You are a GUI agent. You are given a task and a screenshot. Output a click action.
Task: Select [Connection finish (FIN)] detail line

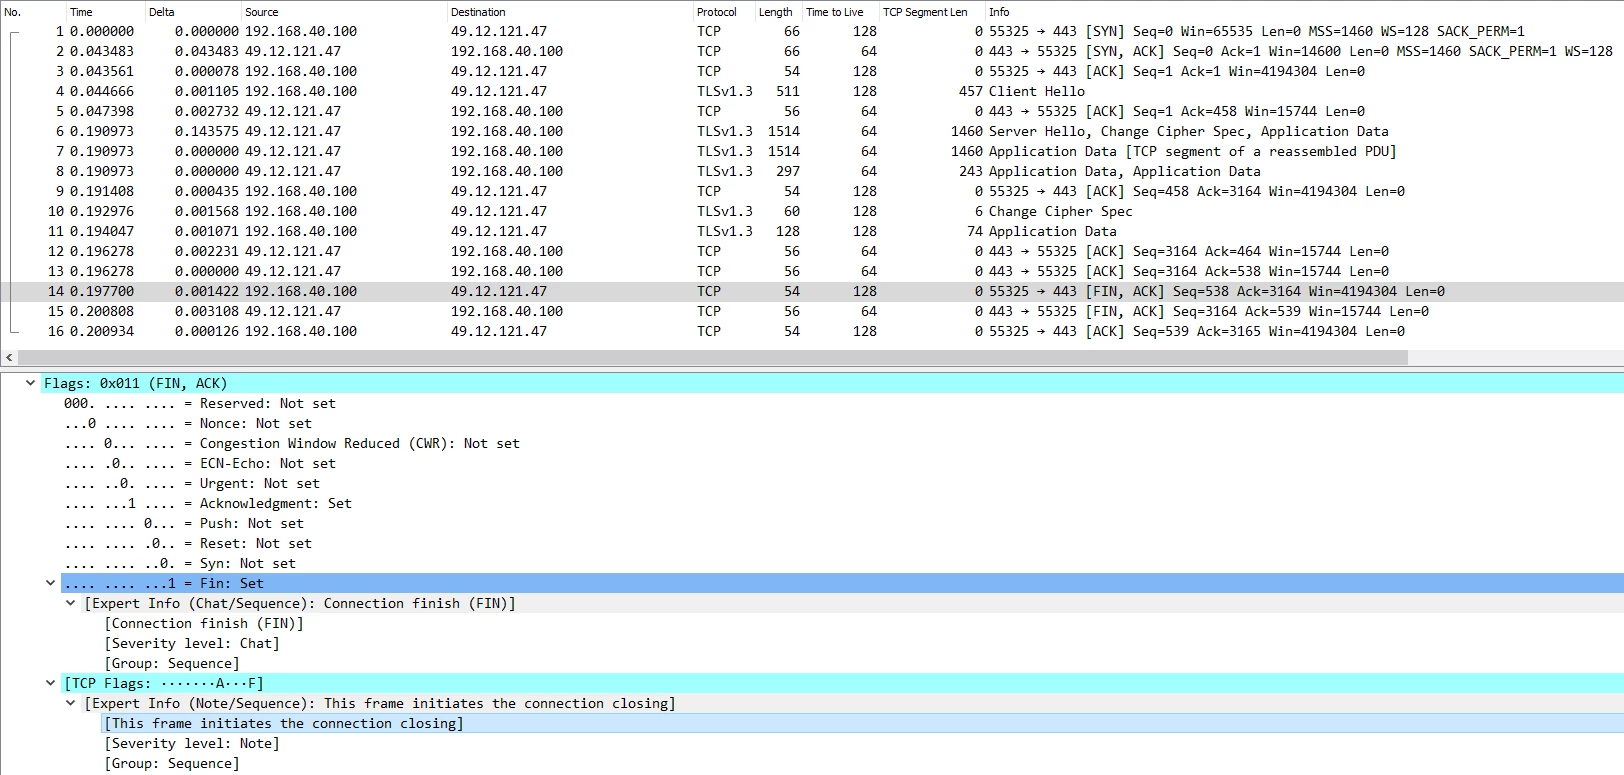click(x=204, y=623)
